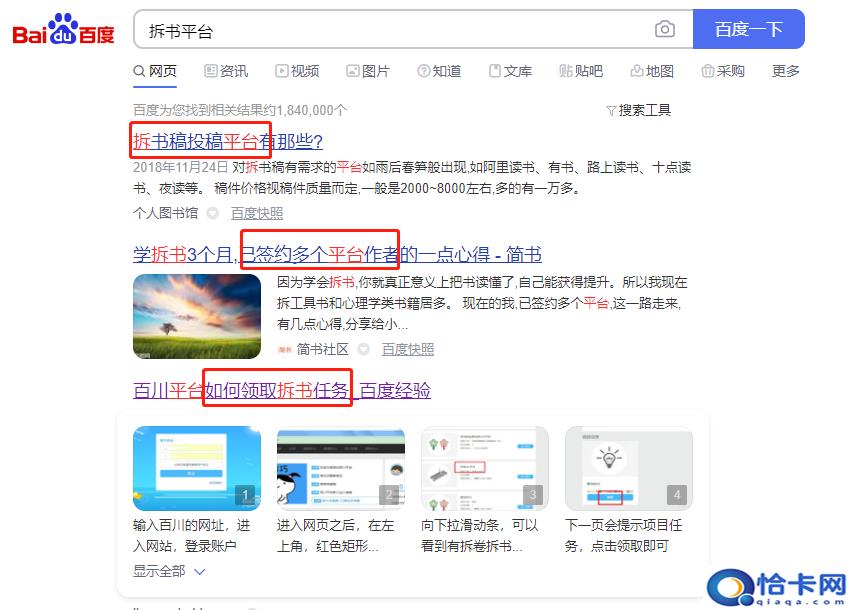Switch to the 资讯 tab
Screen dimensions: 849x610
226,71
